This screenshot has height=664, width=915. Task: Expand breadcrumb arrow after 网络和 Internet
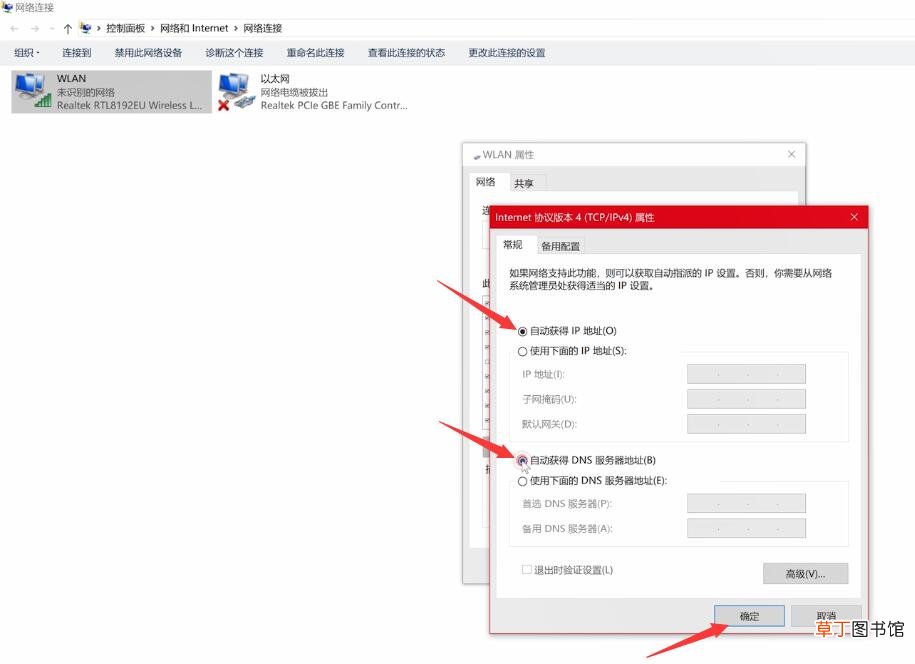tap(236, 28)
